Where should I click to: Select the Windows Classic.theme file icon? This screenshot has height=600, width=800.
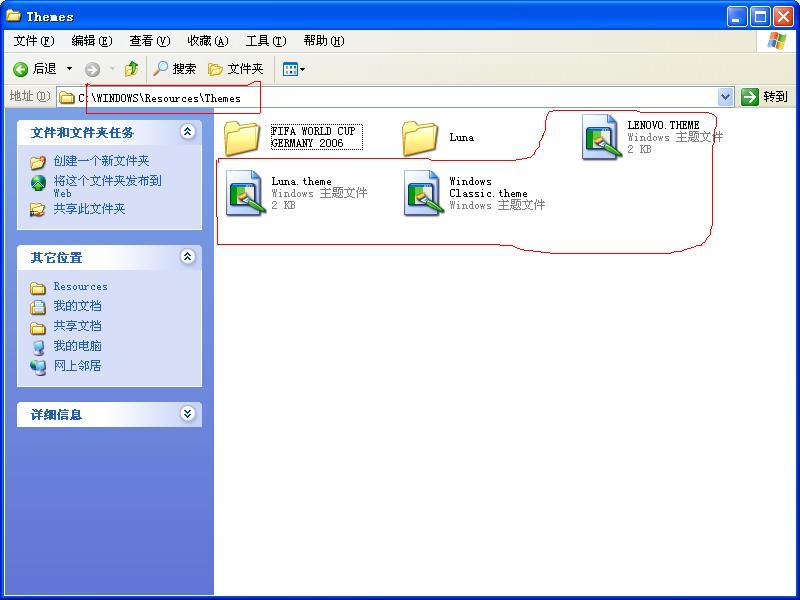click(x=423, y=193)
